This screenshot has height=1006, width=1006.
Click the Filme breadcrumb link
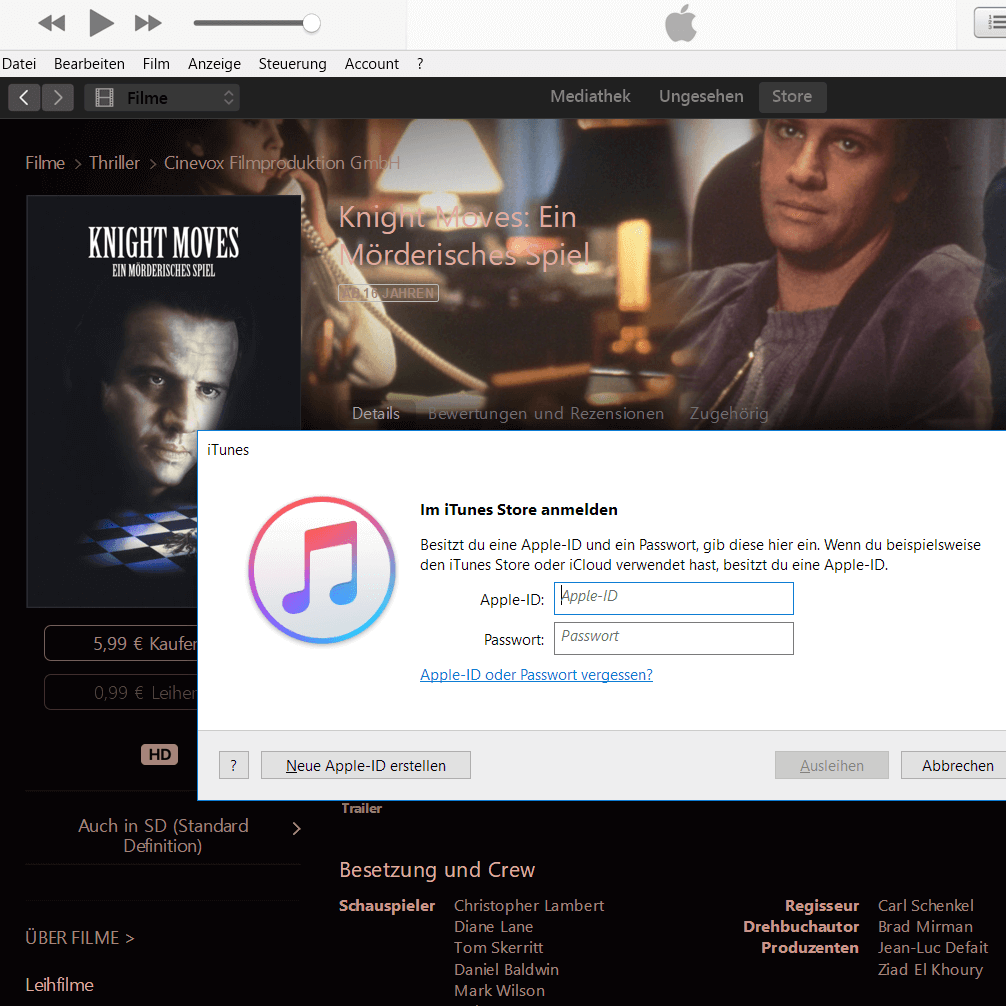pyautogui.click(x=45, y=163)
